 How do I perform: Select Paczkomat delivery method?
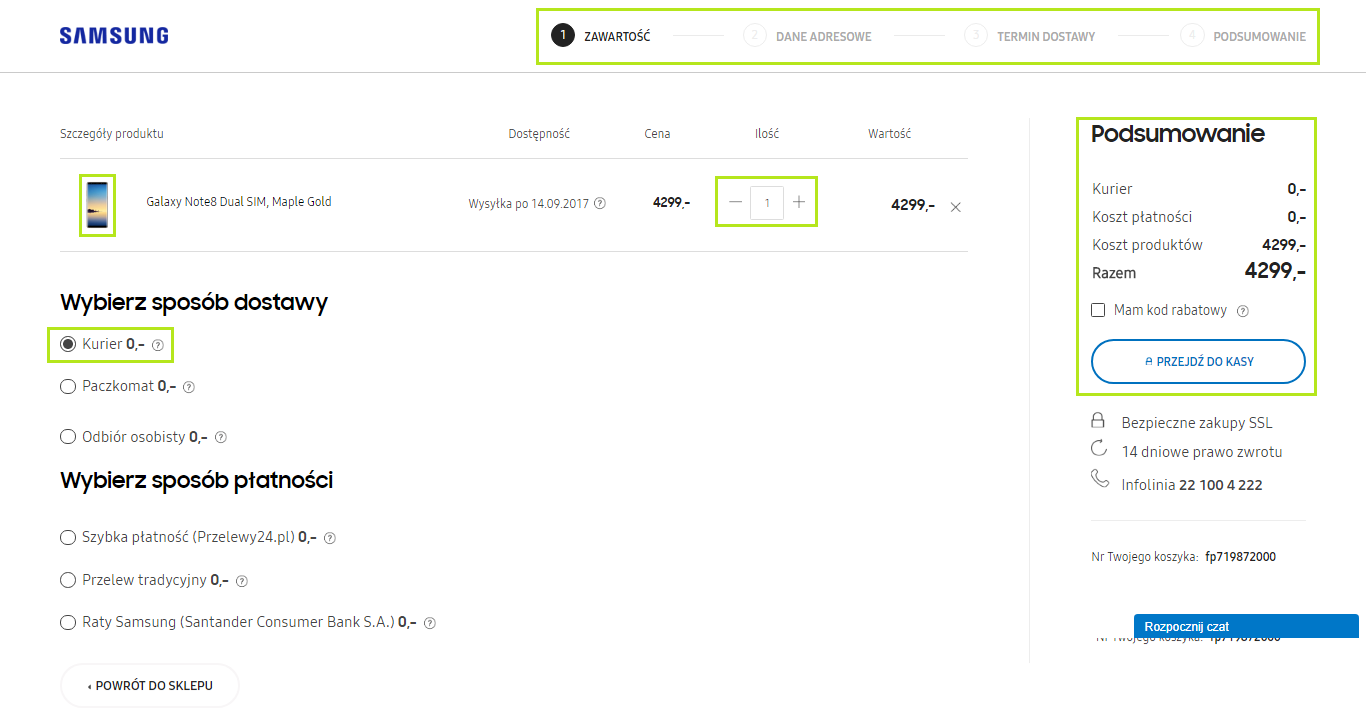point(68,386)
